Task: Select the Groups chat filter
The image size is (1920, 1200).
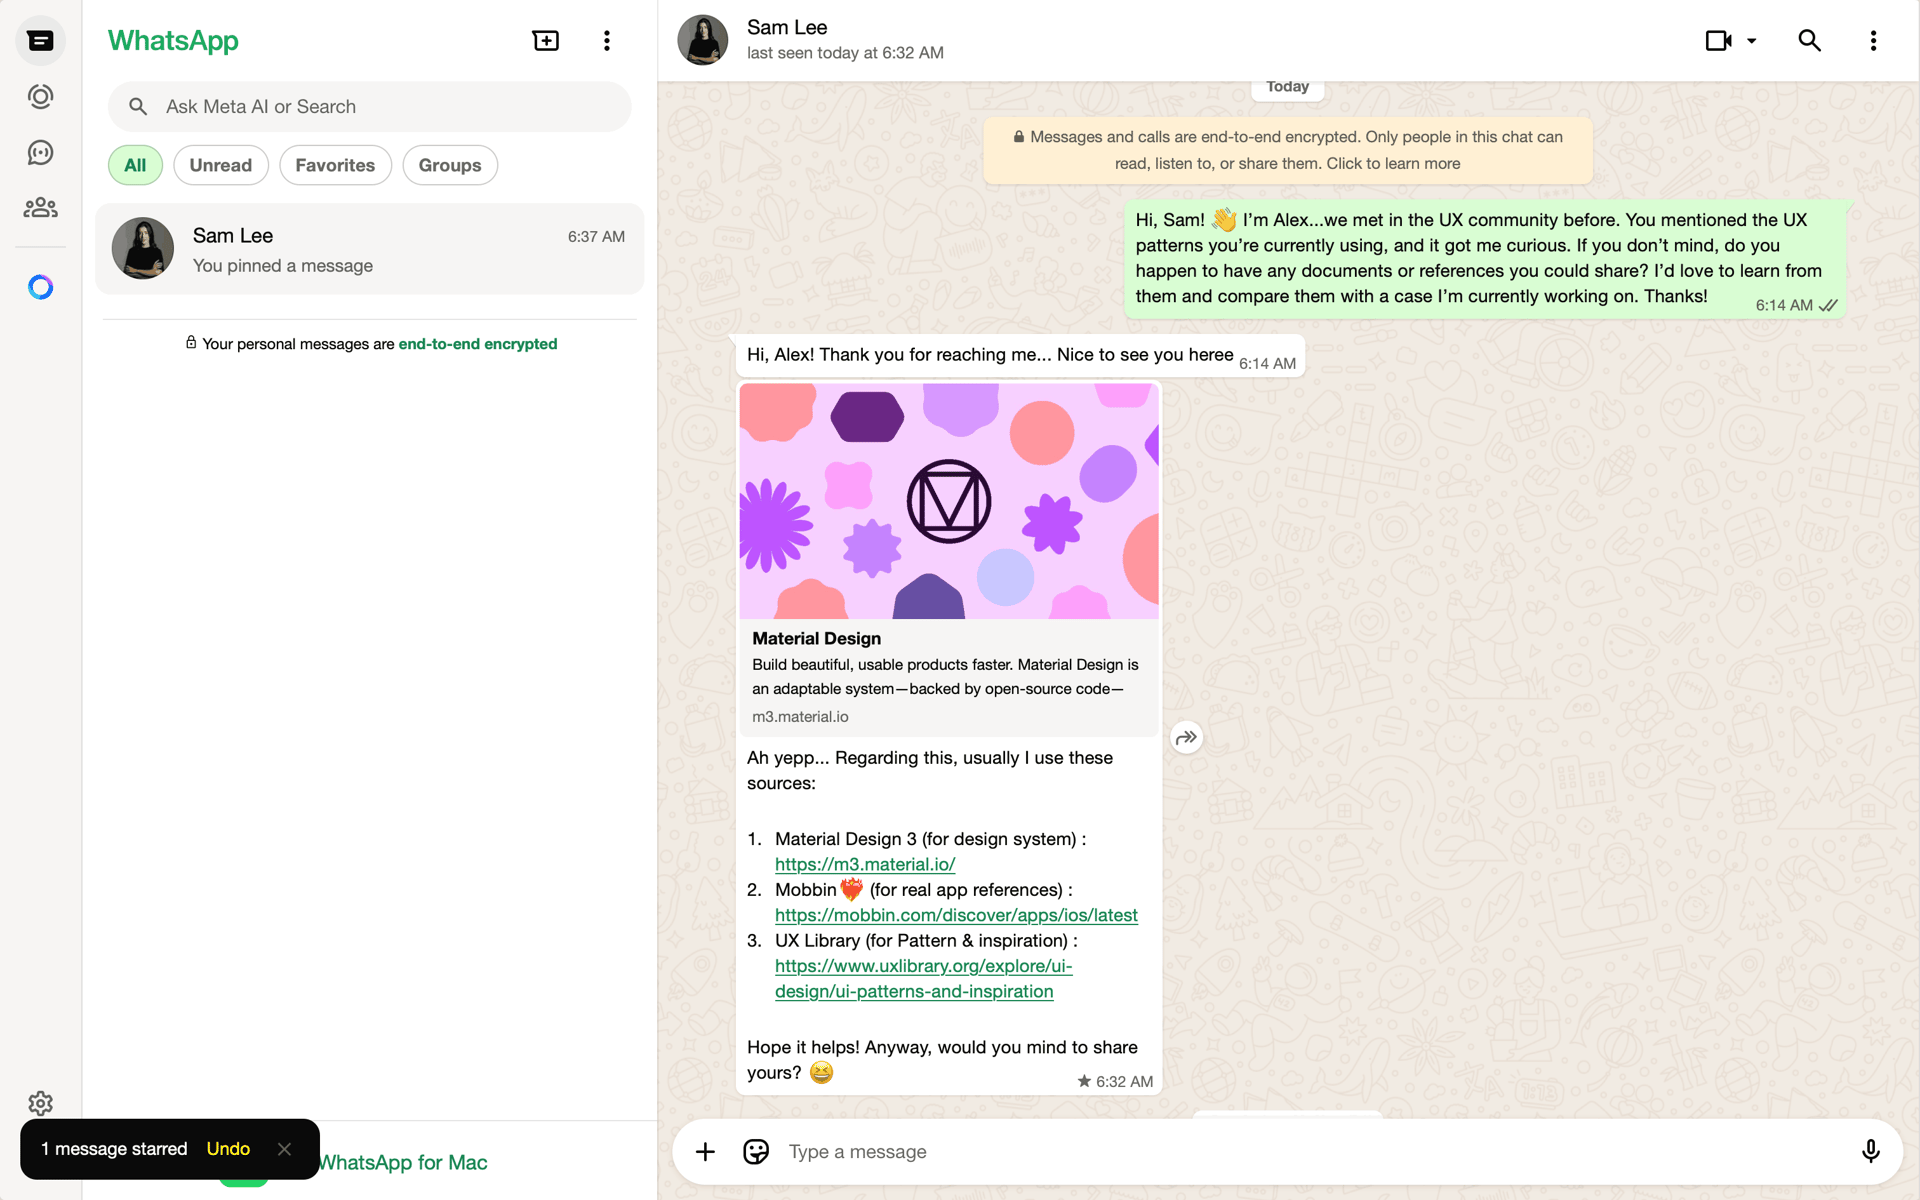Action: [450, 165]
